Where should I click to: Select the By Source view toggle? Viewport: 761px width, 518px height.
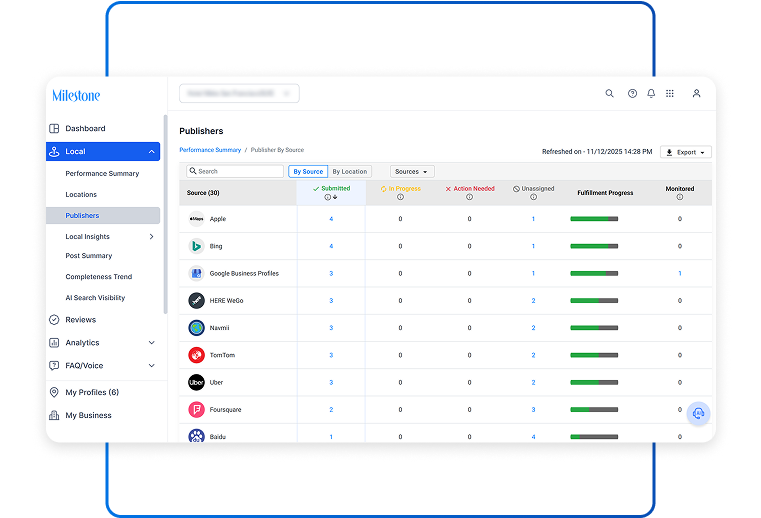click(308, 172)
